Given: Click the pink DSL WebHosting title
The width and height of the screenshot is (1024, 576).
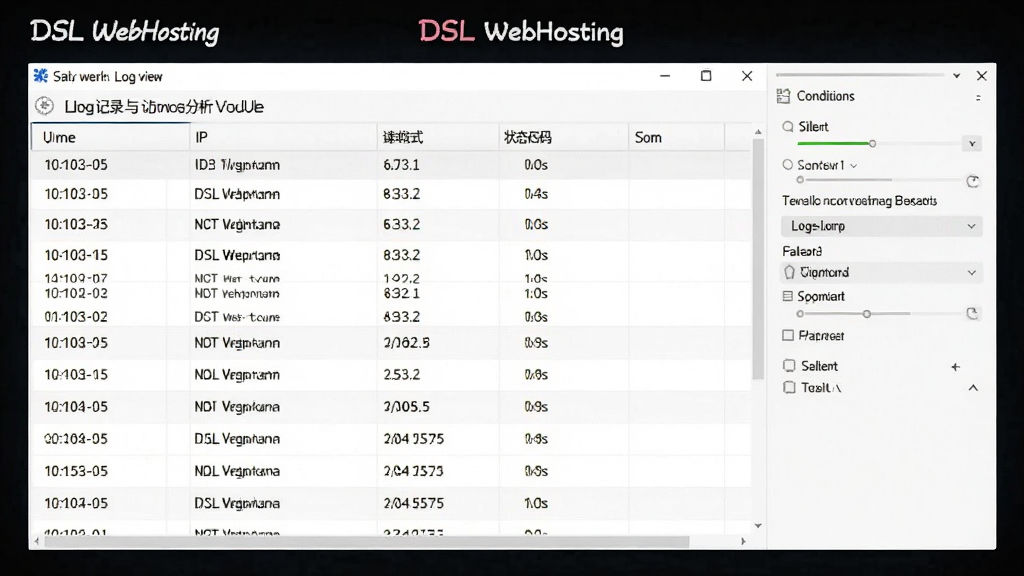Looking at the screenshot, I should 521,31.
